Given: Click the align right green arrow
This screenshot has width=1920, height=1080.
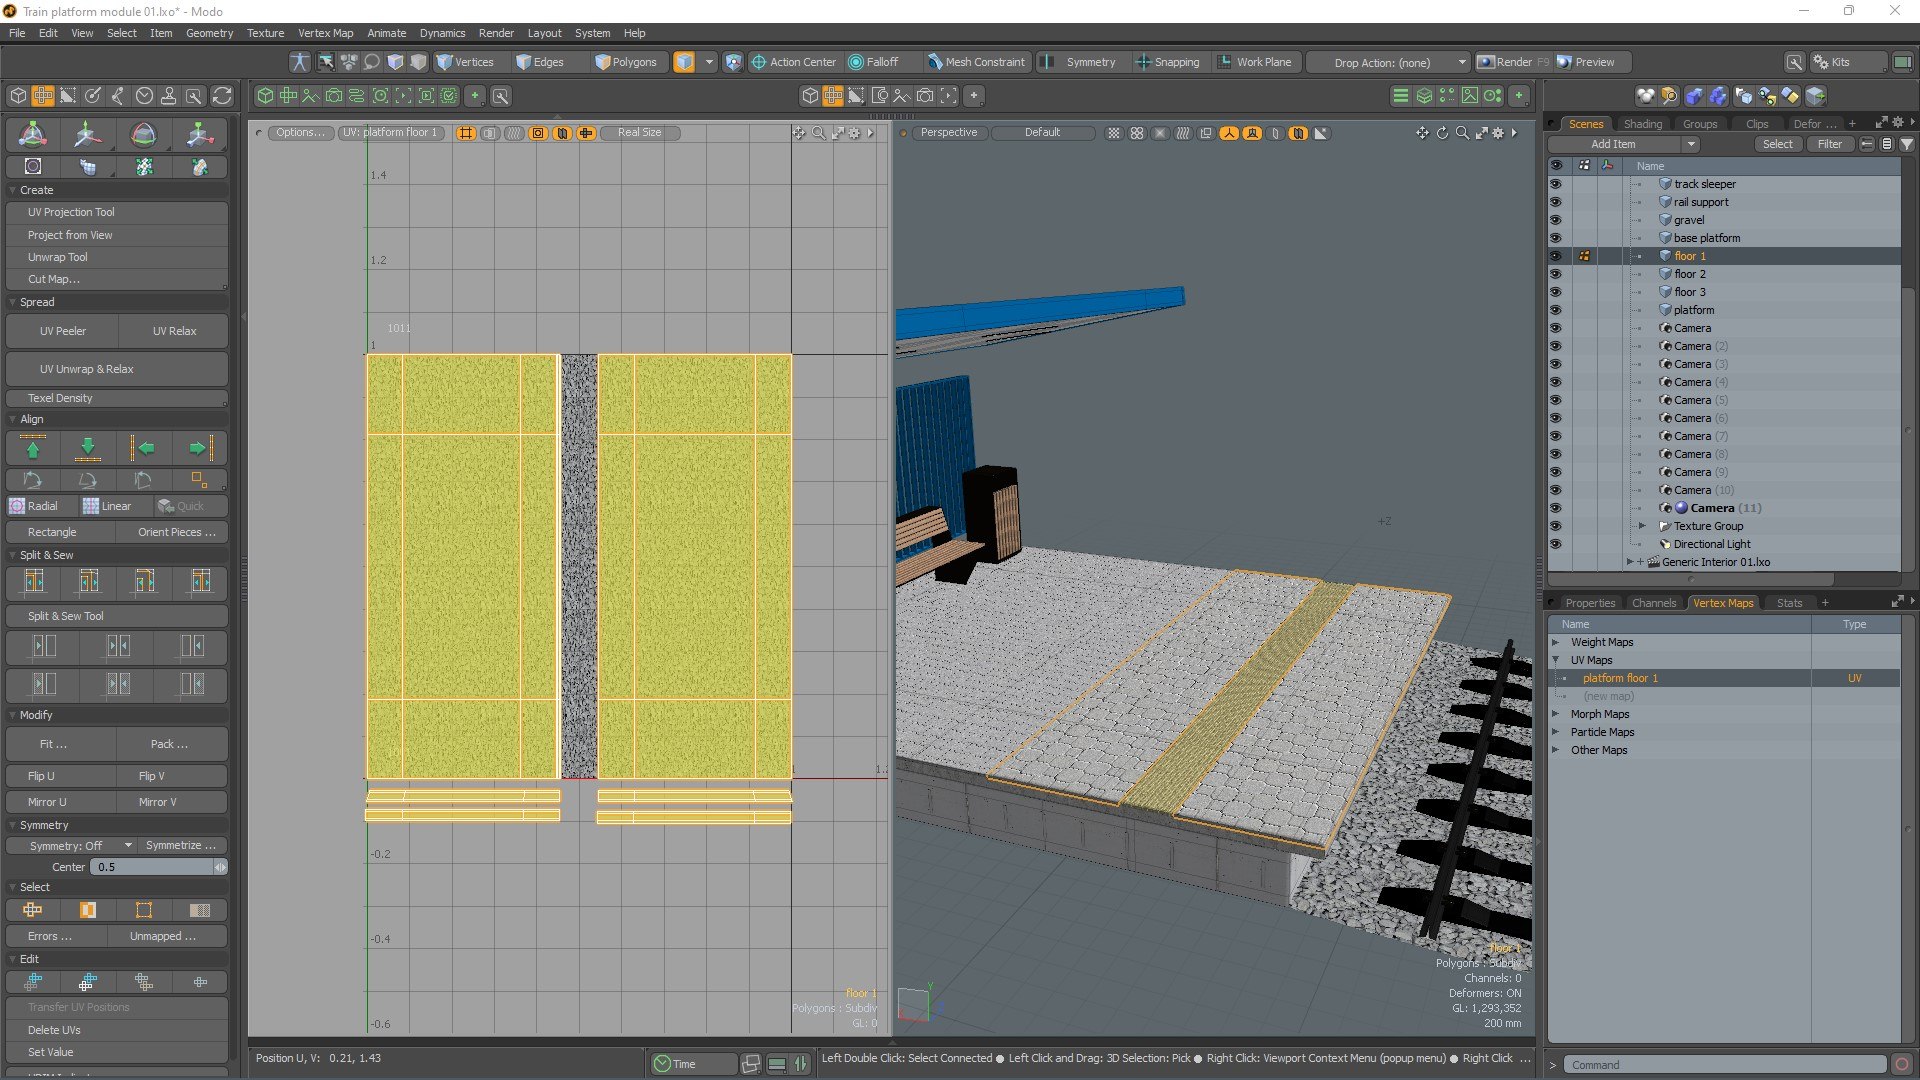Looking at the screenshot, I should tap(199, 448).
